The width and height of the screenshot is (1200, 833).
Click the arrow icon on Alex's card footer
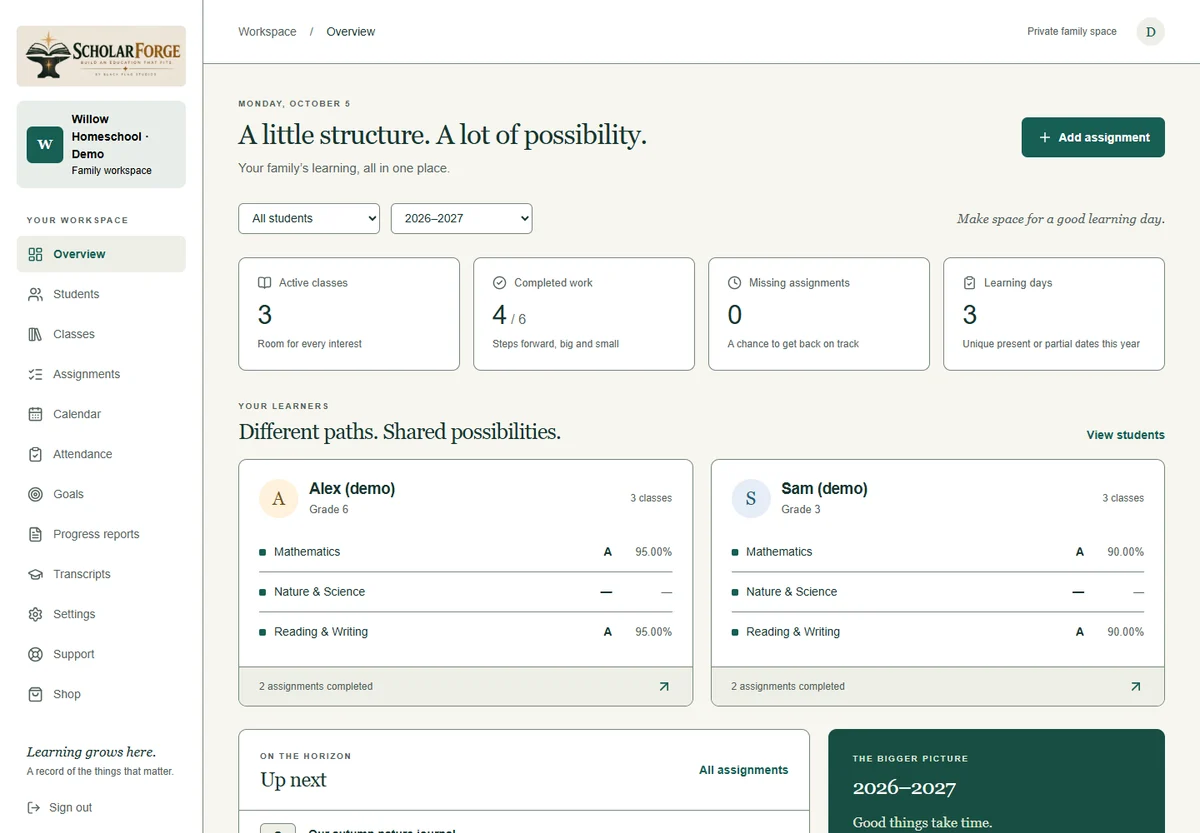coord(665,686)
